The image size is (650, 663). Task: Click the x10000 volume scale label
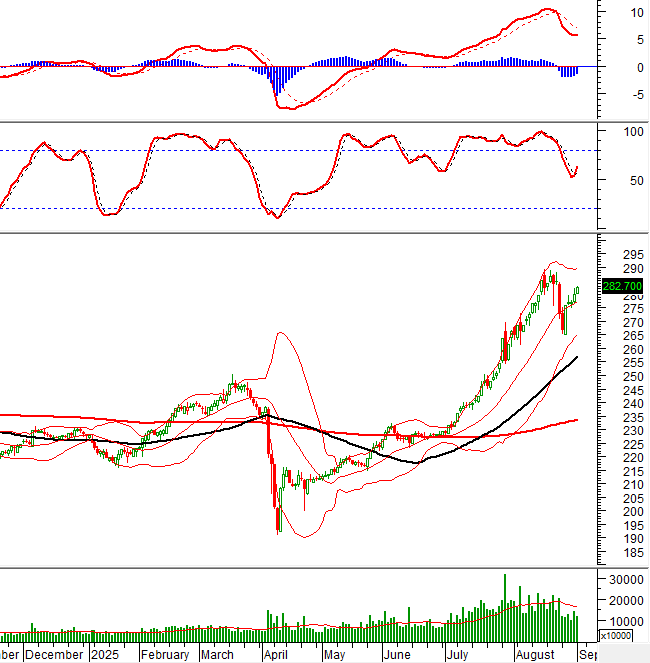pyautogui.click(x=617, y=636)
